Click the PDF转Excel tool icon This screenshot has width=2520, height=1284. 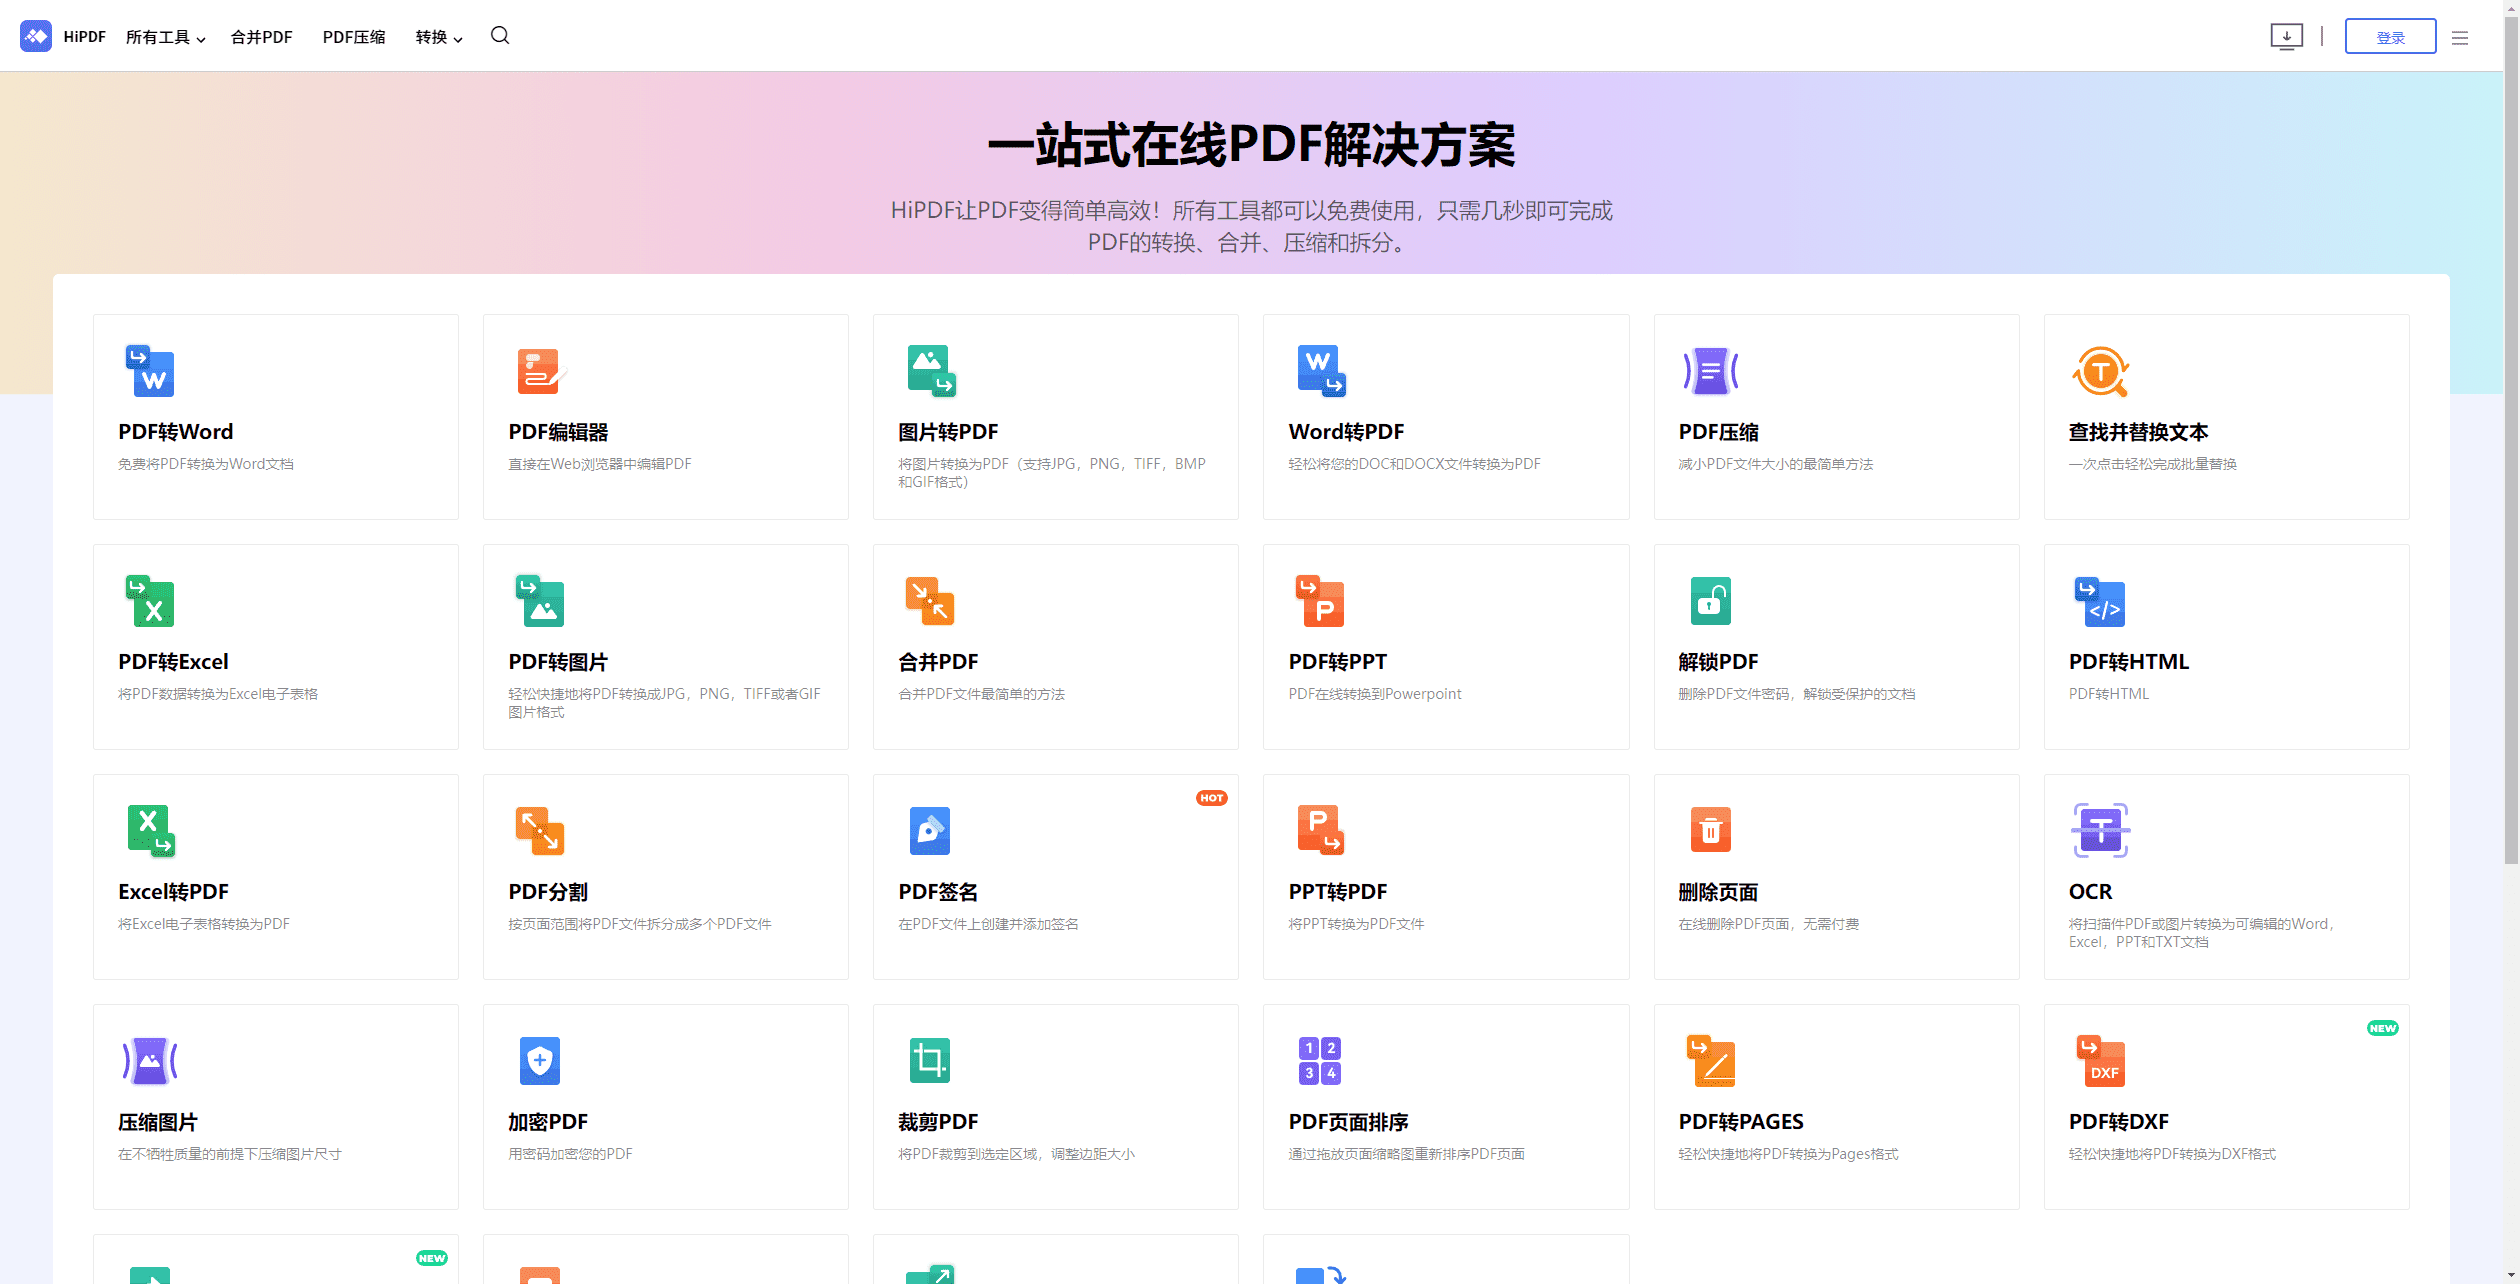tap(150, 601)
